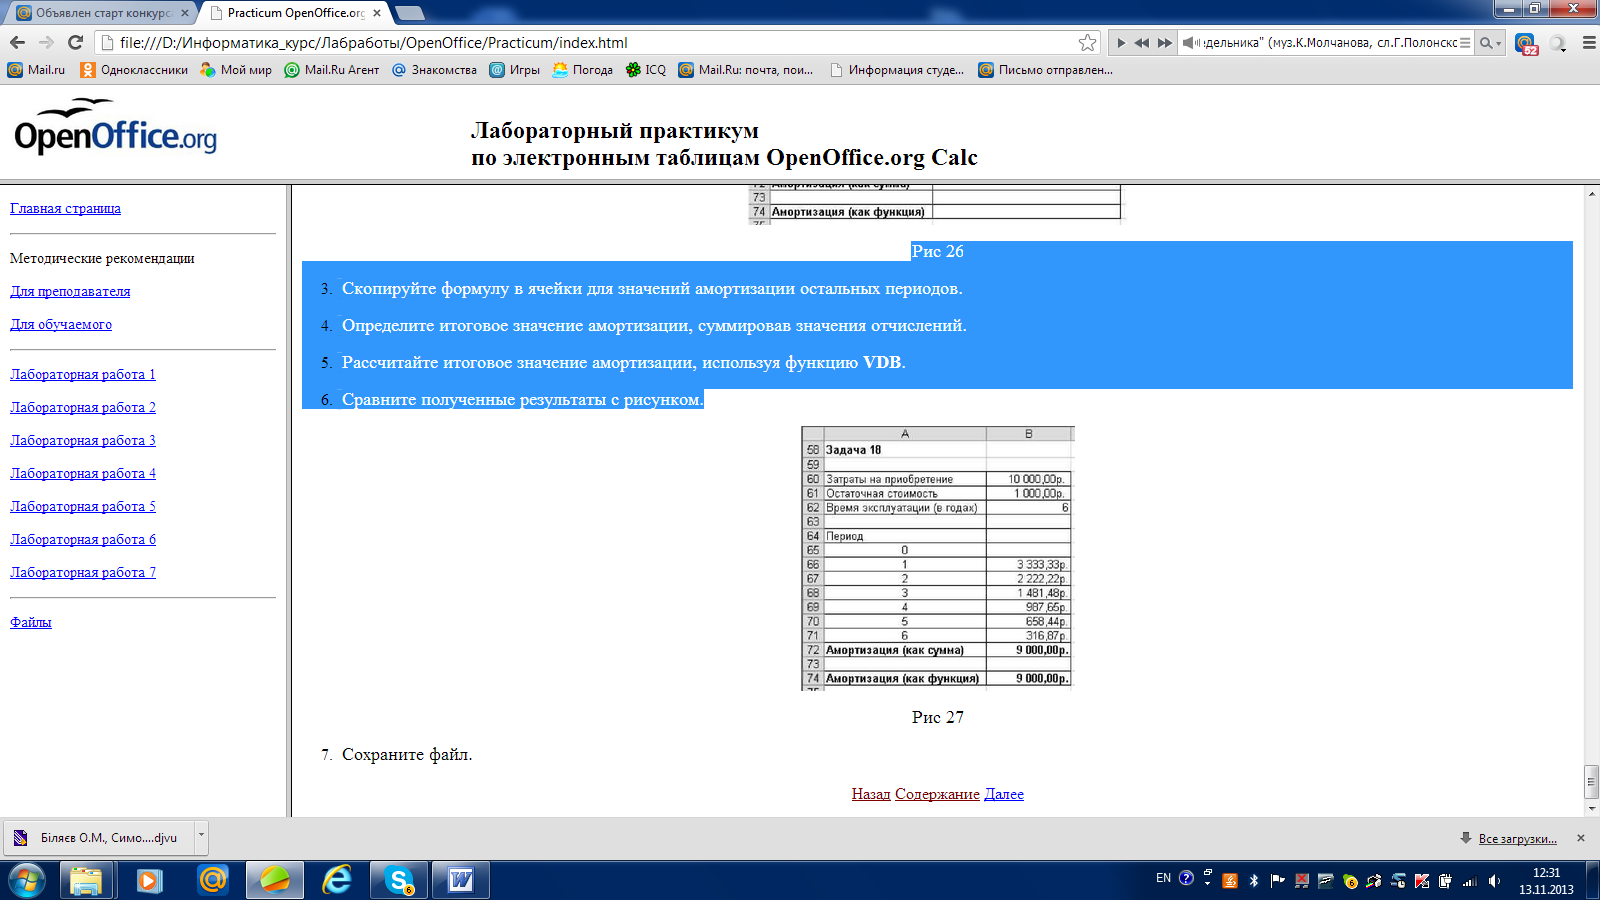
Task: Open a new tab
Action: tap(410, 13)
